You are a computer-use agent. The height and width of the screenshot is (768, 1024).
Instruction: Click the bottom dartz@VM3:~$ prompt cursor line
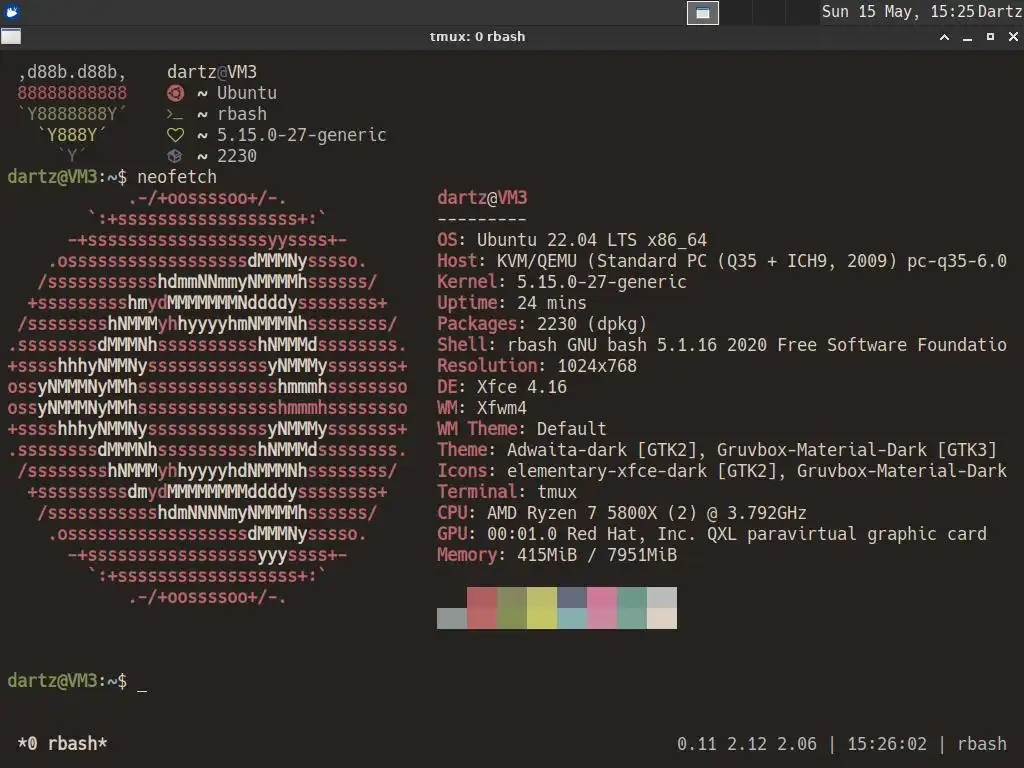(77, 681)
